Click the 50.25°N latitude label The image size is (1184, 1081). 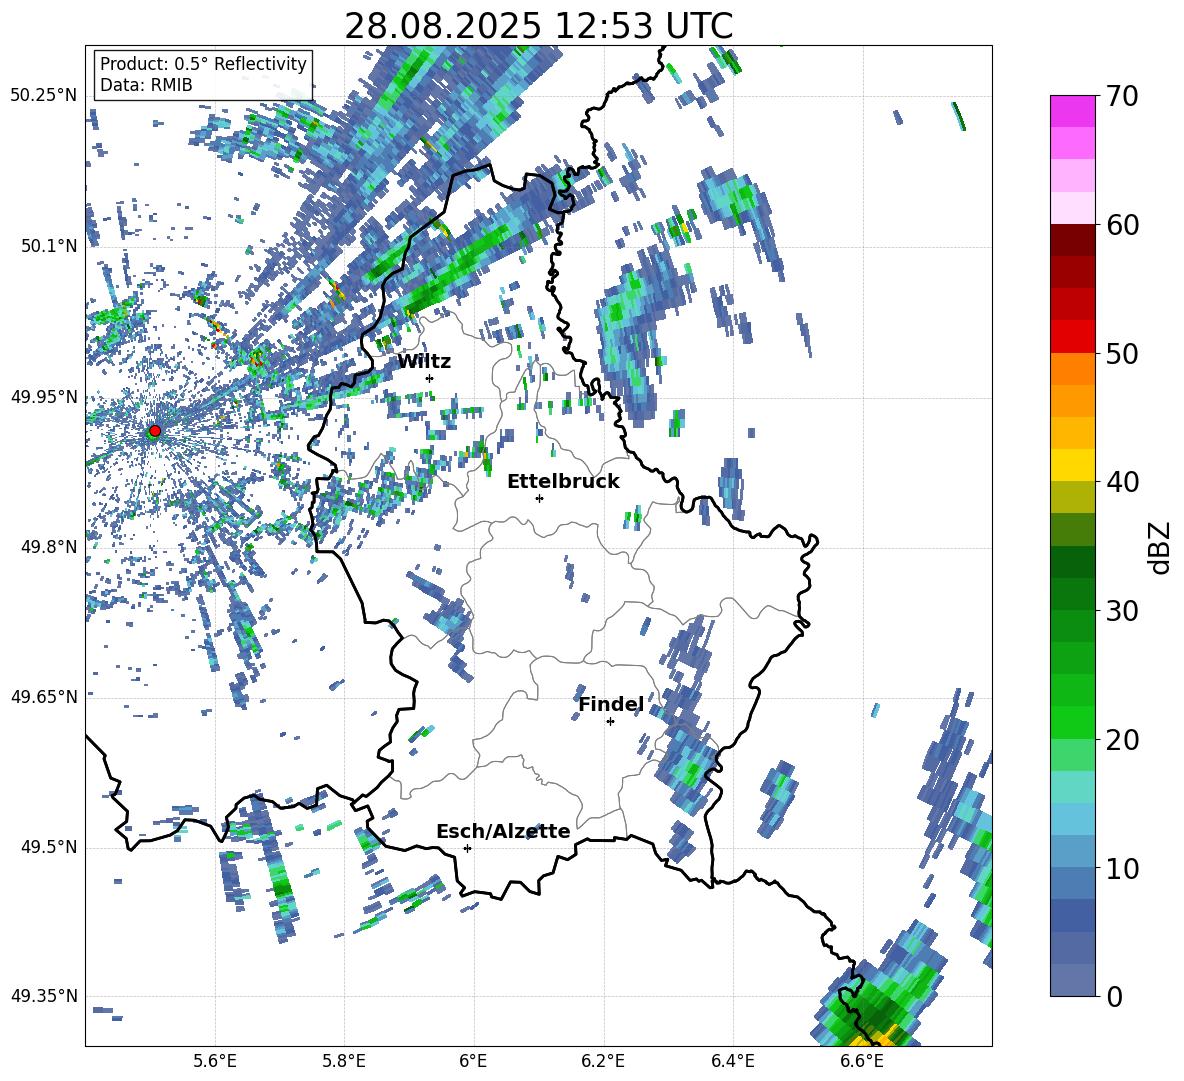[44, 96]
